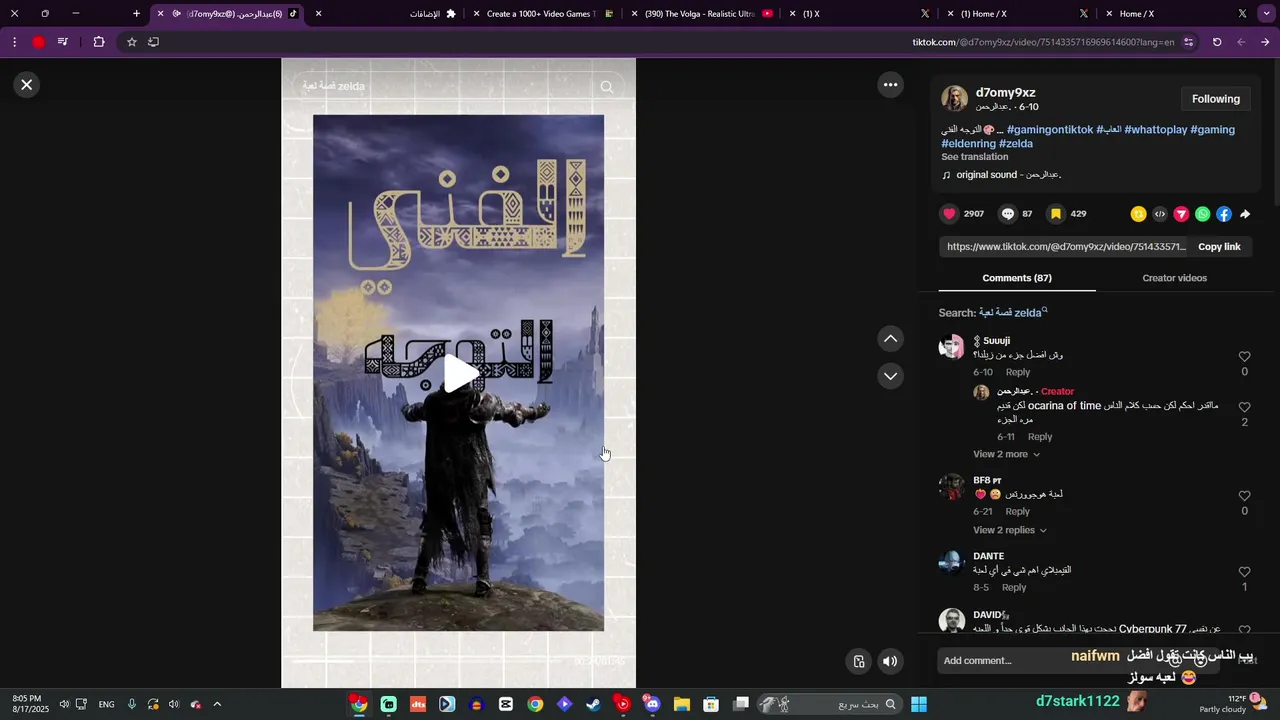Switch to the Comments (87) tab
Image resolution: width=1280 pixels, height=720 pixels.
coord(1017,278)
